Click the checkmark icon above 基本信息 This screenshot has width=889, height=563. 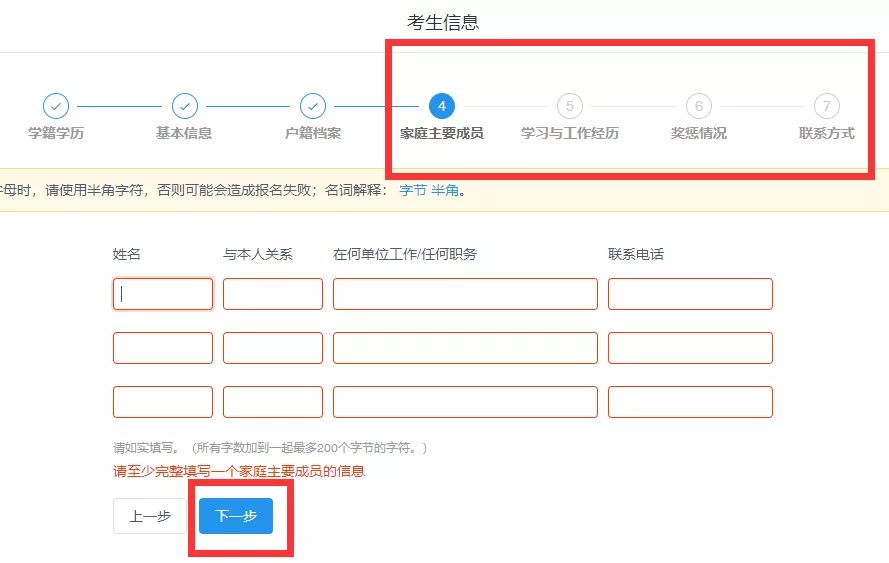click(x=184, y=106)
